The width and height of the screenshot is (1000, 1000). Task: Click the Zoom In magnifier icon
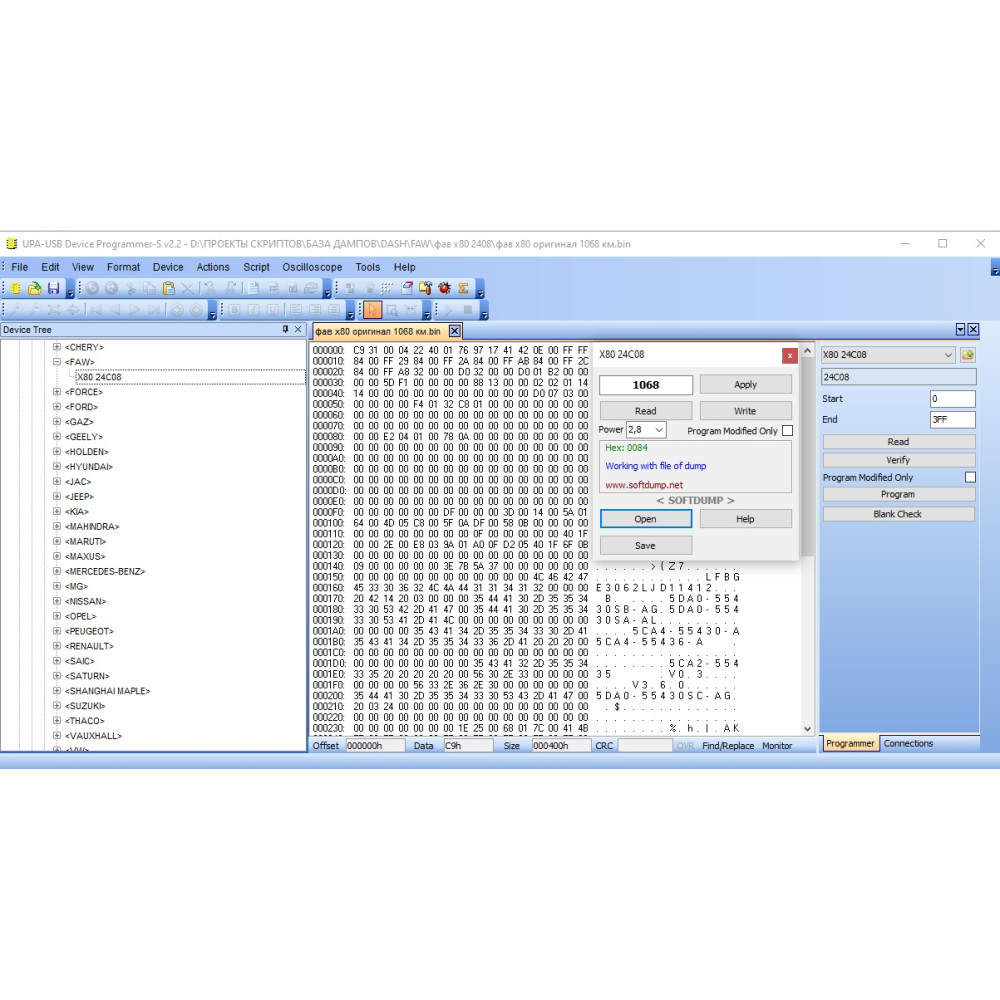[x=15, y=310]
